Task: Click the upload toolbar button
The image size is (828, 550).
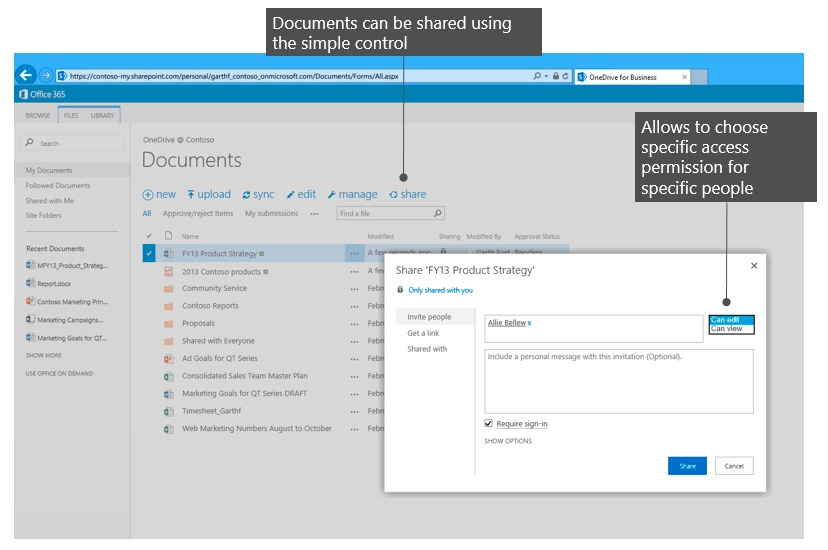Action: coord(209,194)
